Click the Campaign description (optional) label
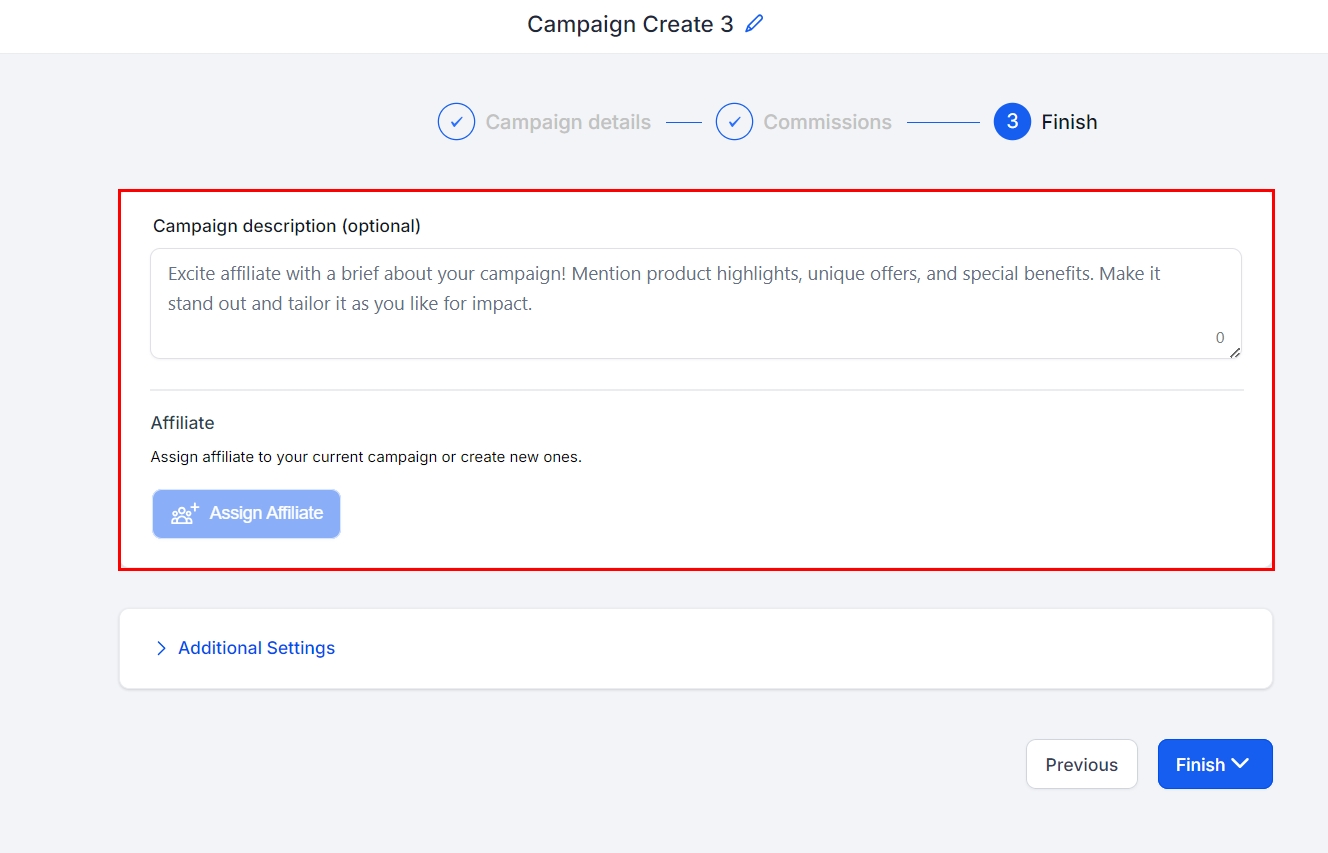 click(287, 226)
